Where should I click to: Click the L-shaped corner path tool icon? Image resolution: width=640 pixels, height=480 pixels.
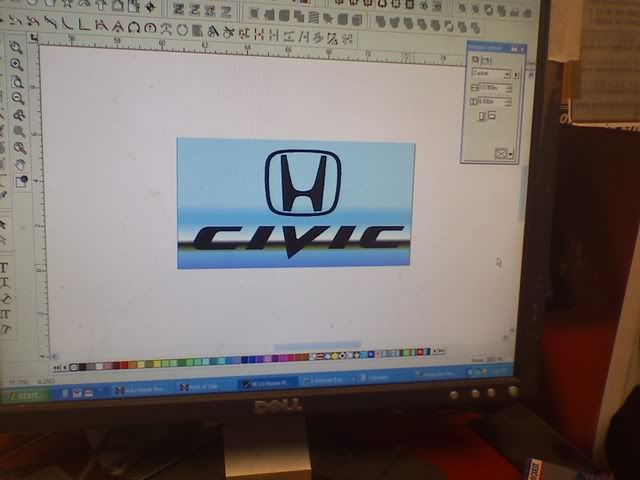tap(84, 24)
